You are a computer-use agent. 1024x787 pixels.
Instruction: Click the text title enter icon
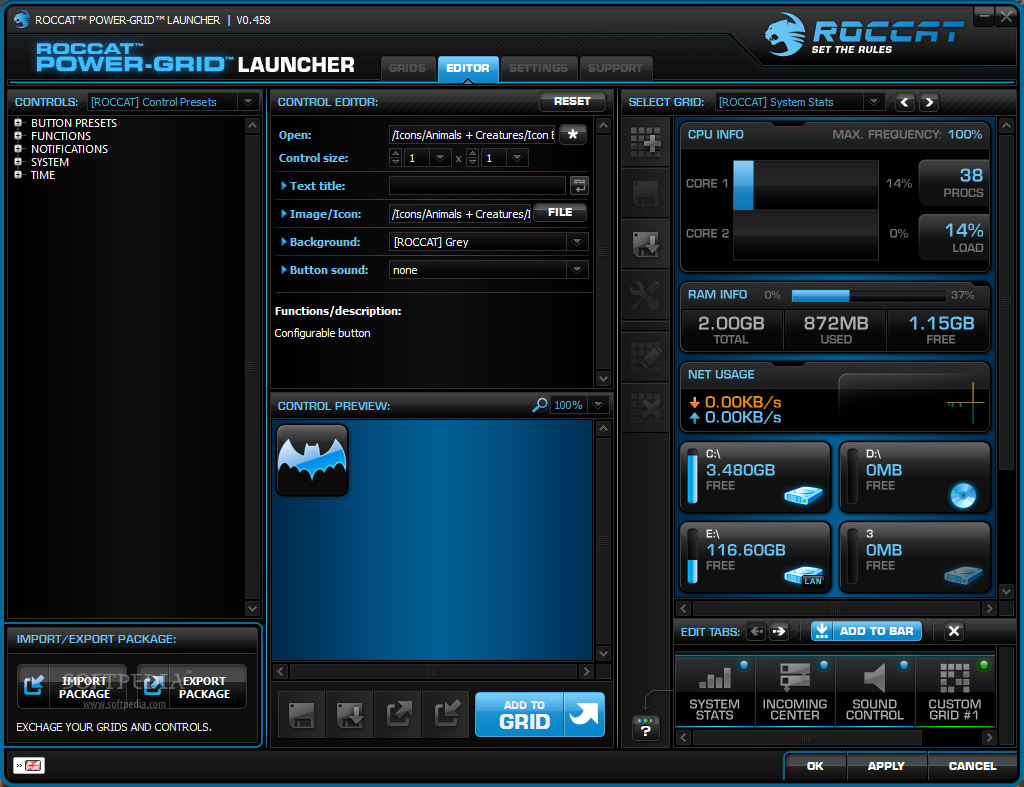pyautogui.click(x=579, y=185)
